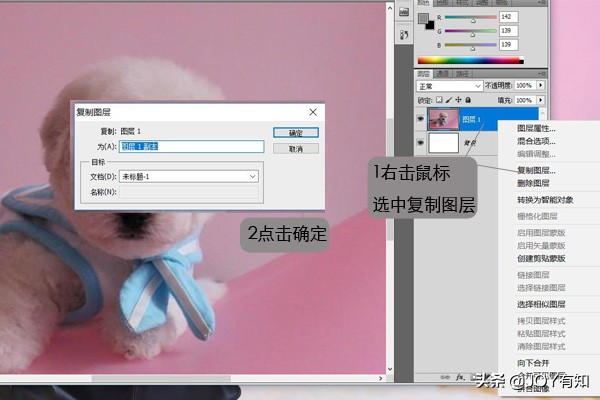
Task: Choose 选择链接图层 from context menu
Action: (x=541, y=288)
